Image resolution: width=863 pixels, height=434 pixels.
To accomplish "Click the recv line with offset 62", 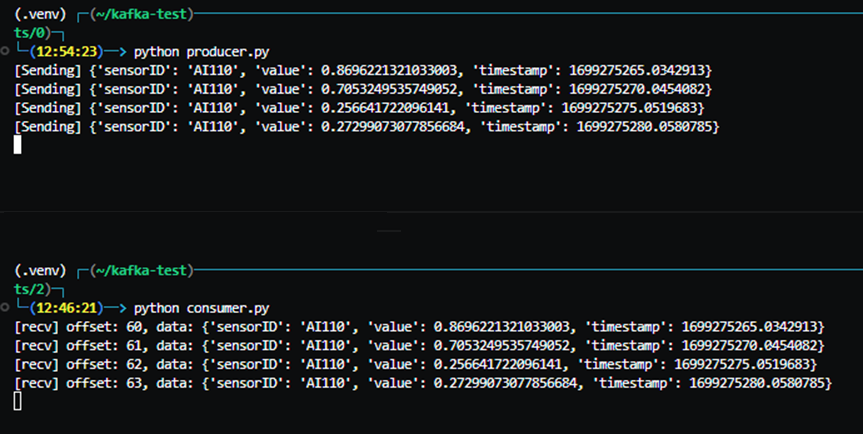I will point(416,364).
